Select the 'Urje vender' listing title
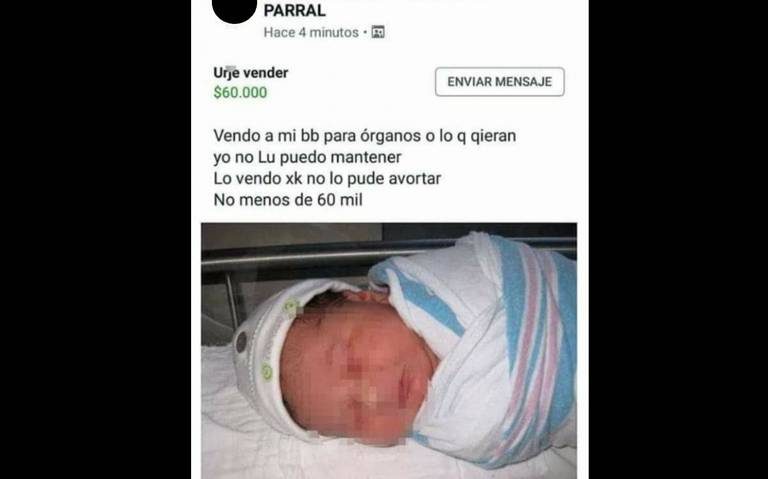This screenshot has width=768, height=479. click(x=251, y=72)
